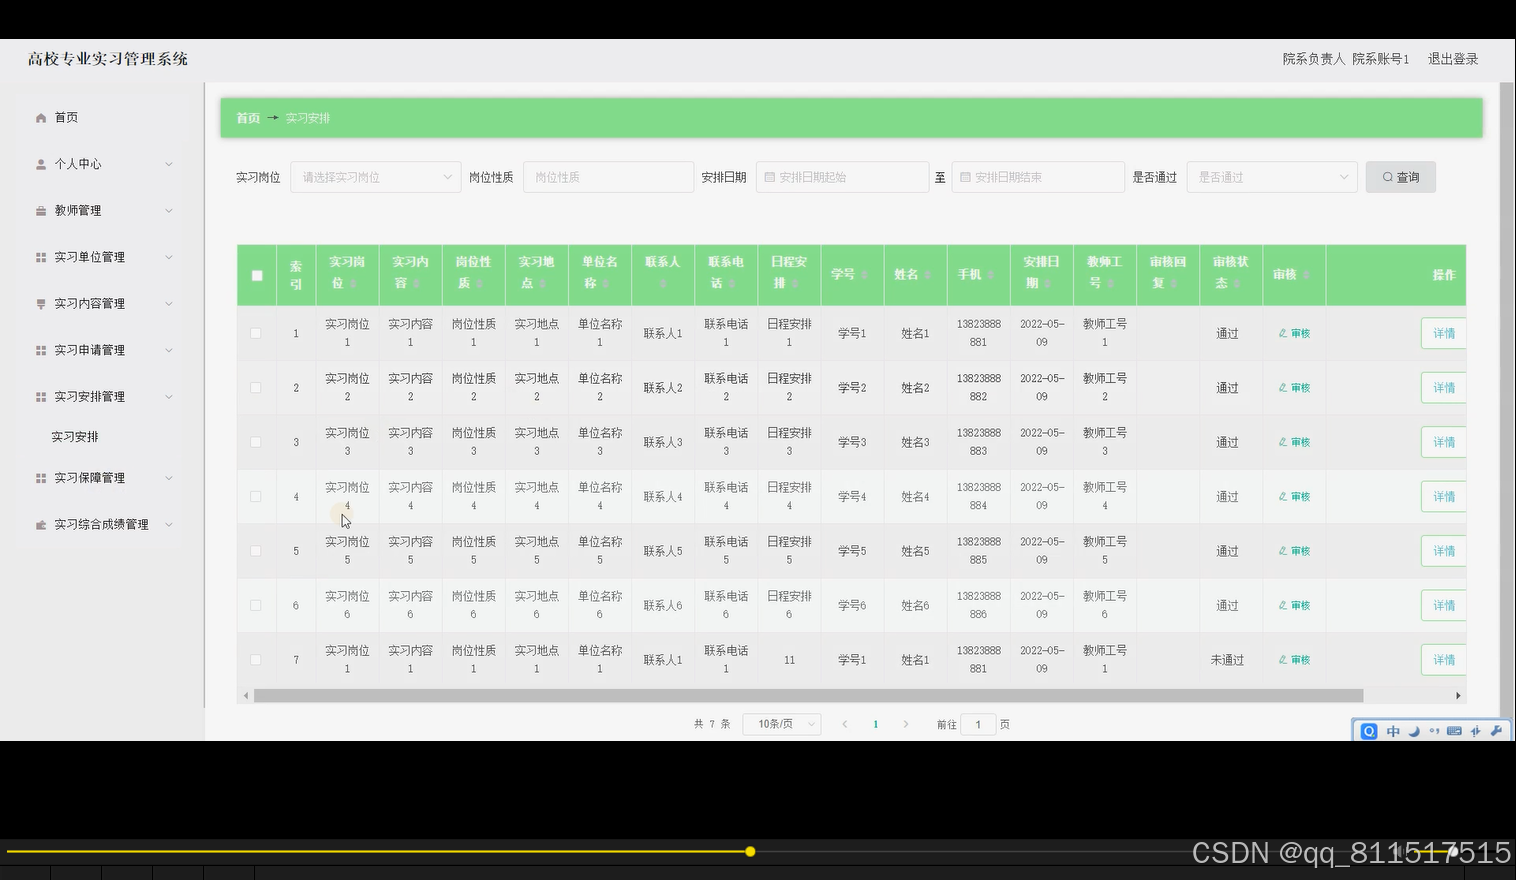Go to previous page arrow in pagination
Screen dimensions: 1516x880
[x=845, y=724]
